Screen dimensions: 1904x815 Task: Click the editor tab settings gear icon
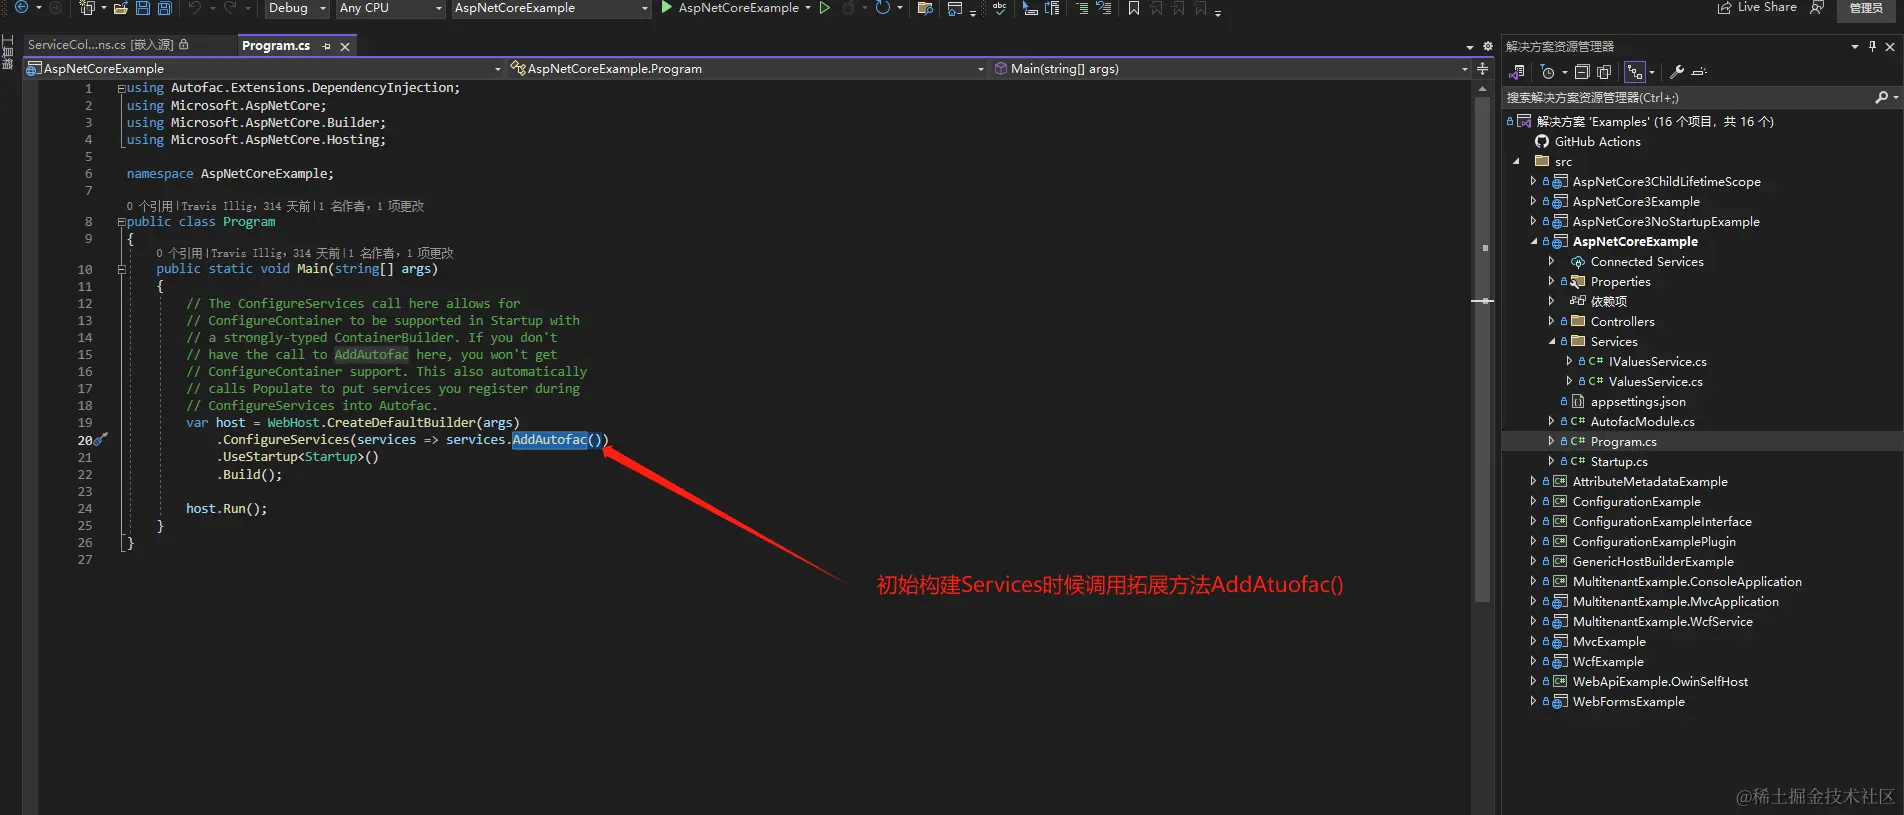click(x=1488, y=47)
